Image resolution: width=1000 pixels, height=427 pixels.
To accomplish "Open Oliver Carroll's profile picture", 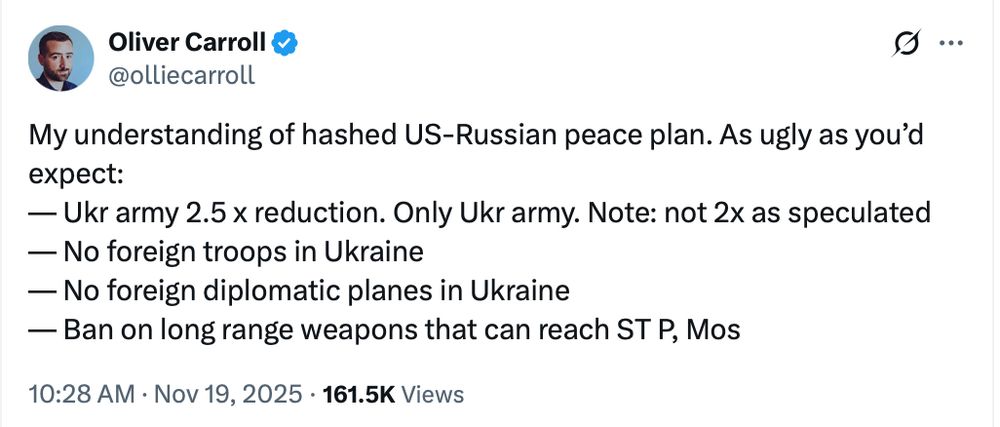I will 61,58.
